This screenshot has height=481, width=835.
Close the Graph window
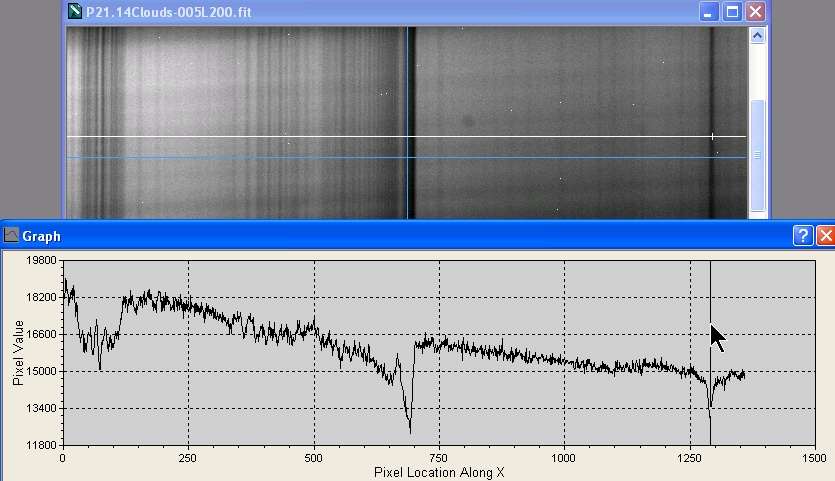(x=825, y=236)
